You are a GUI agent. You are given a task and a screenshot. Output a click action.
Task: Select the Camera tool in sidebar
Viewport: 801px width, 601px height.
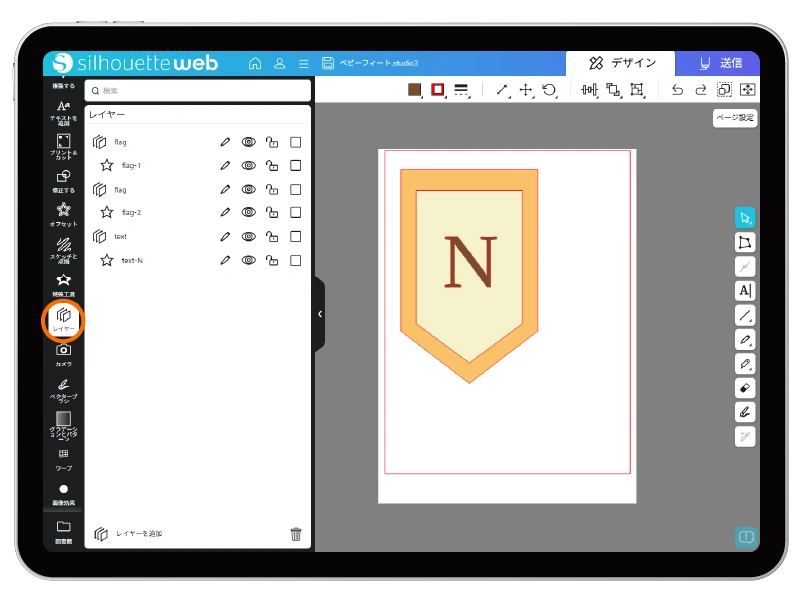pyautogui.click(x=63, y=354)
